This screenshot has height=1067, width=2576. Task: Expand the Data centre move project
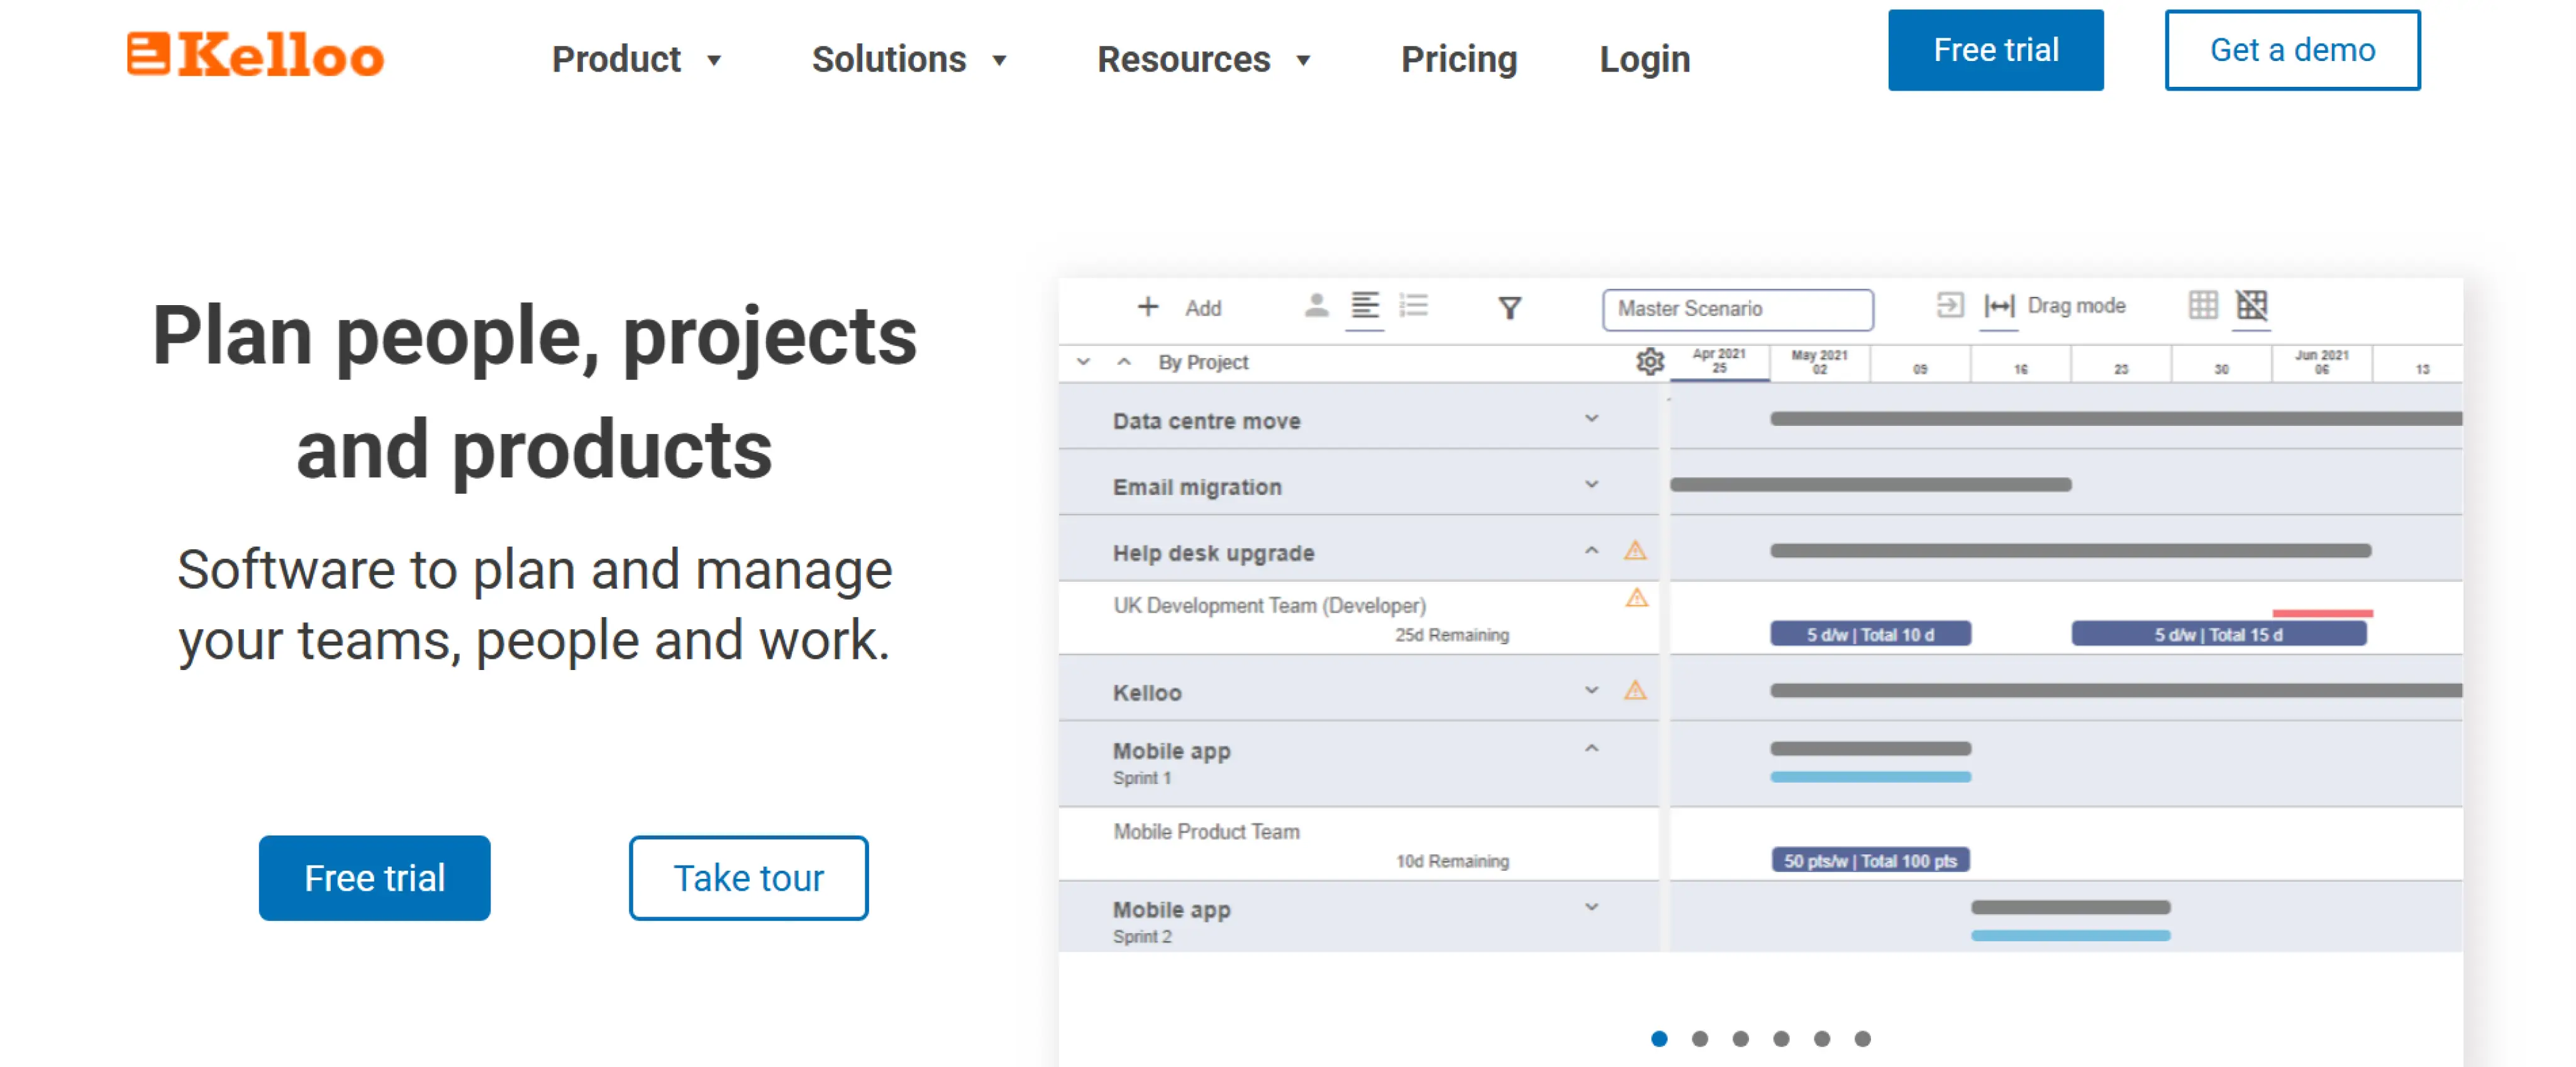[x=1591, y=419]
